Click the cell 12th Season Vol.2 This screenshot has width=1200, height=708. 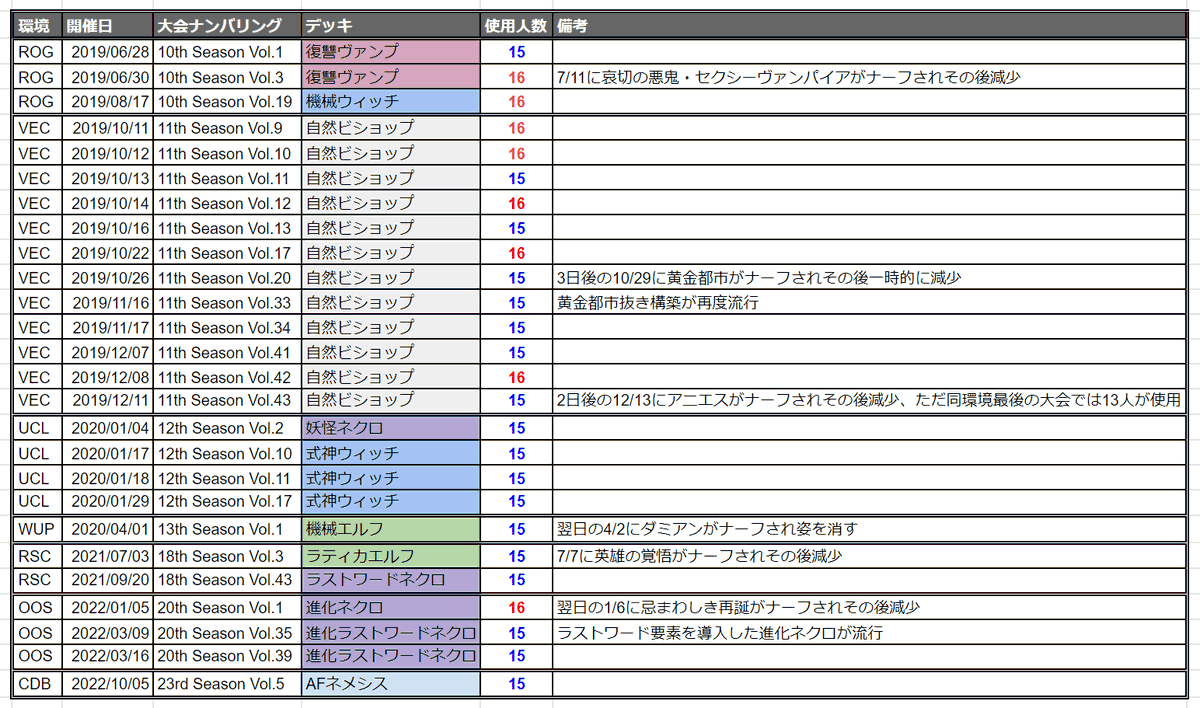click(228, 428)
